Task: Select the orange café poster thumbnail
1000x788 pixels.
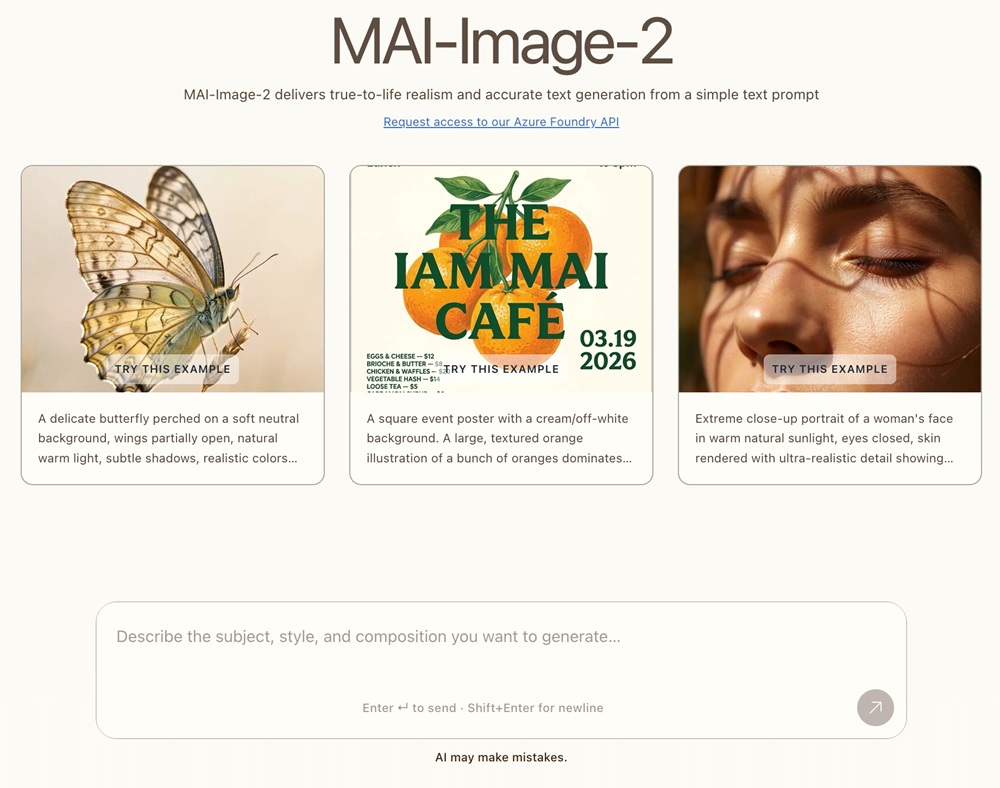Action: 501,279
